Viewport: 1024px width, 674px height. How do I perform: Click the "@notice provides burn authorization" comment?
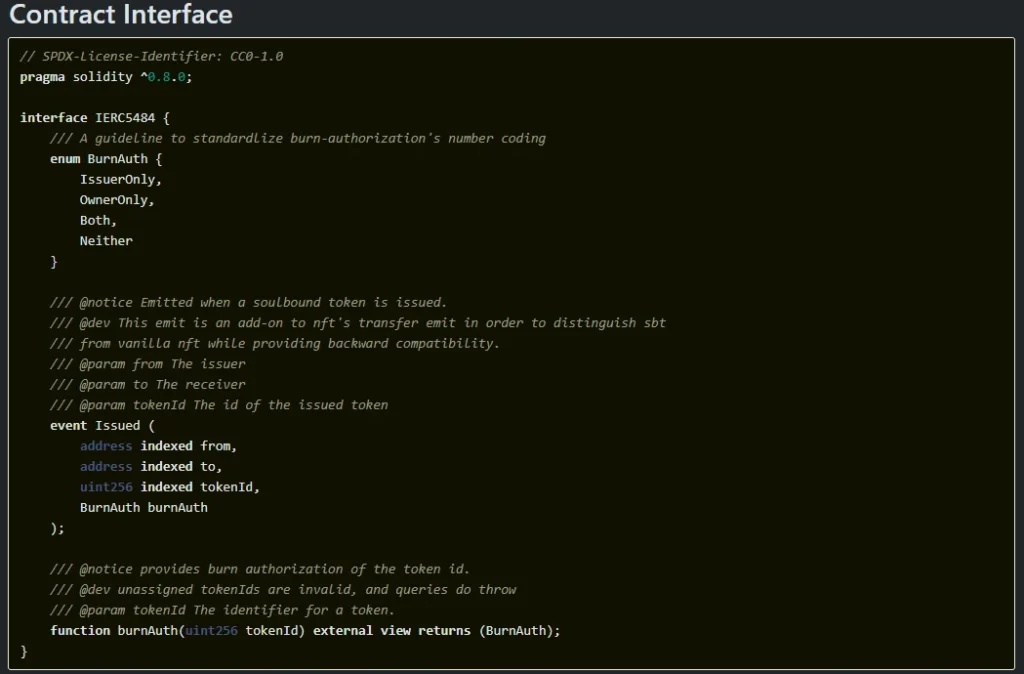coord(260,570)
